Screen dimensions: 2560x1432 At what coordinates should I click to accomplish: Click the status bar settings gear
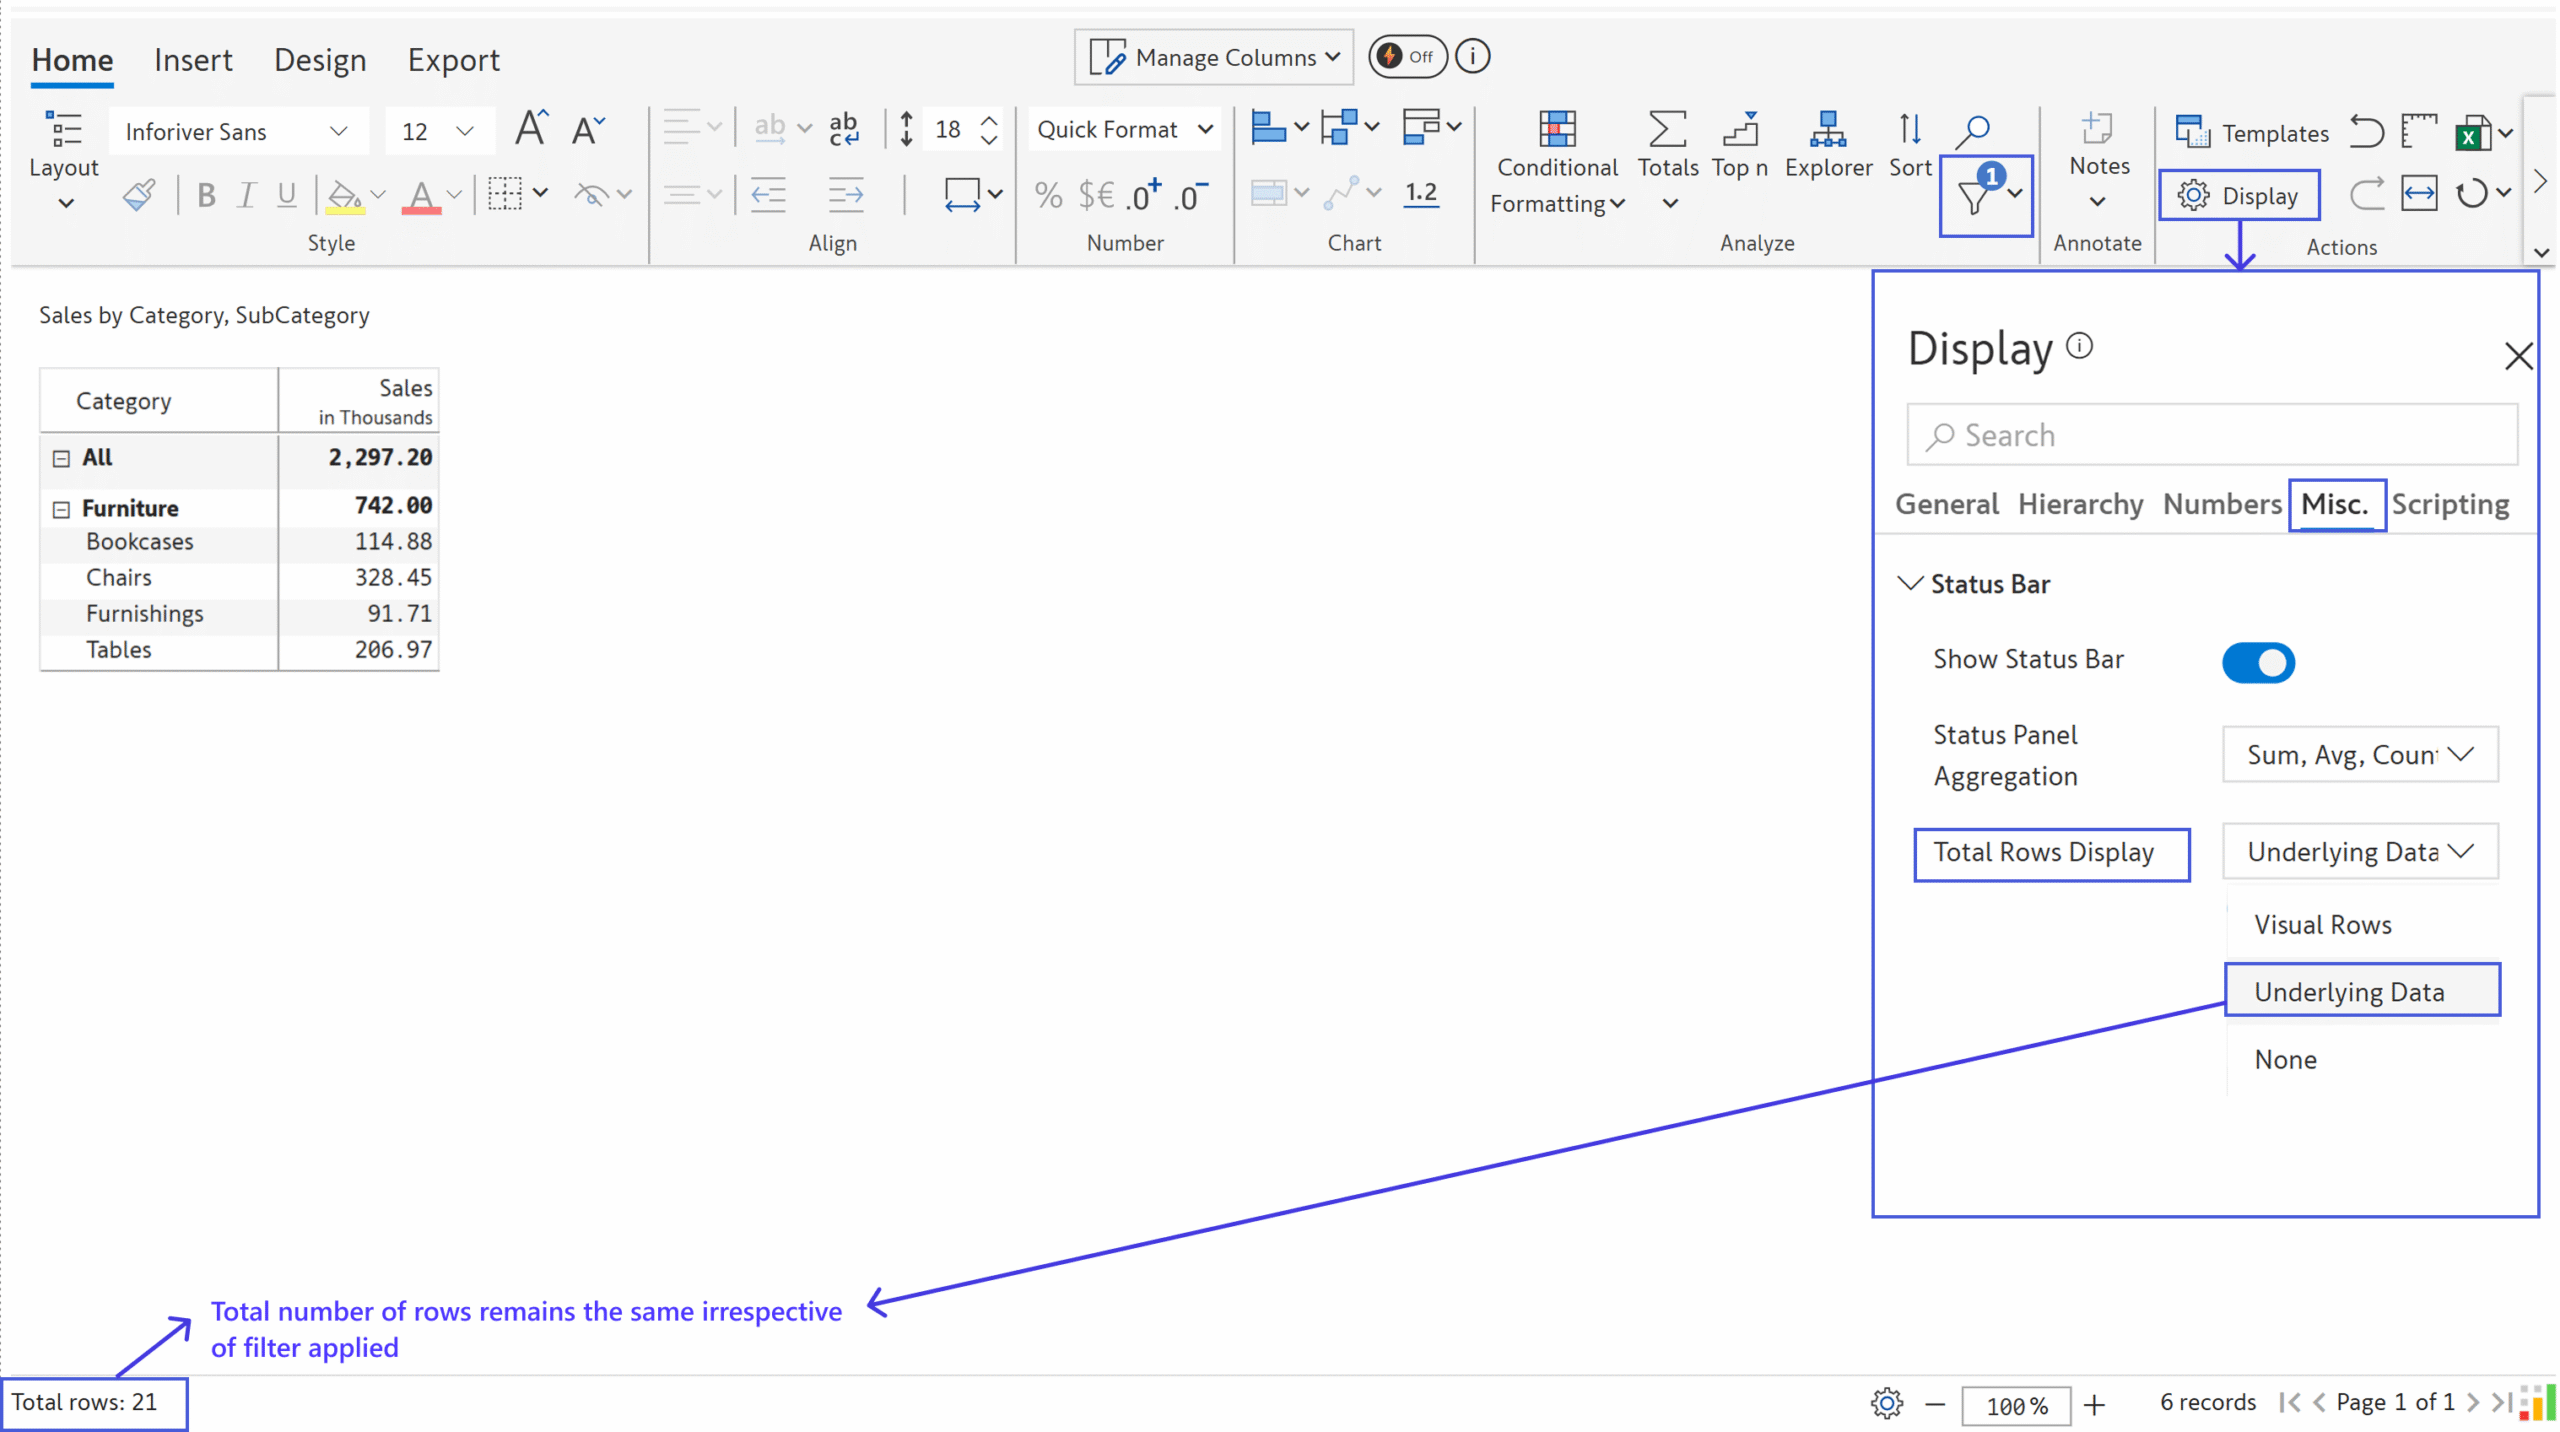click(1886, 1402)
